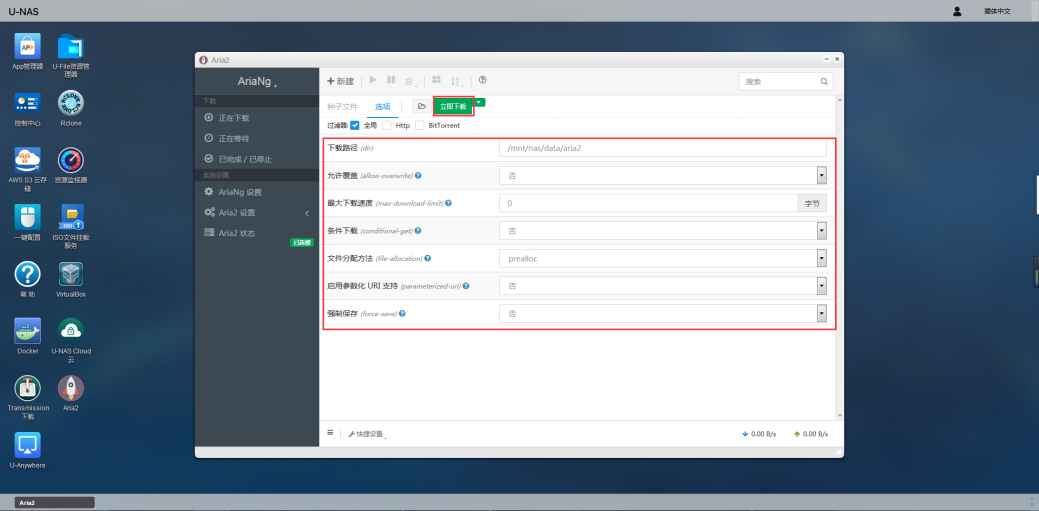
Task: Expand the green arrow beside 立即下载
Action: coord(480,102)
